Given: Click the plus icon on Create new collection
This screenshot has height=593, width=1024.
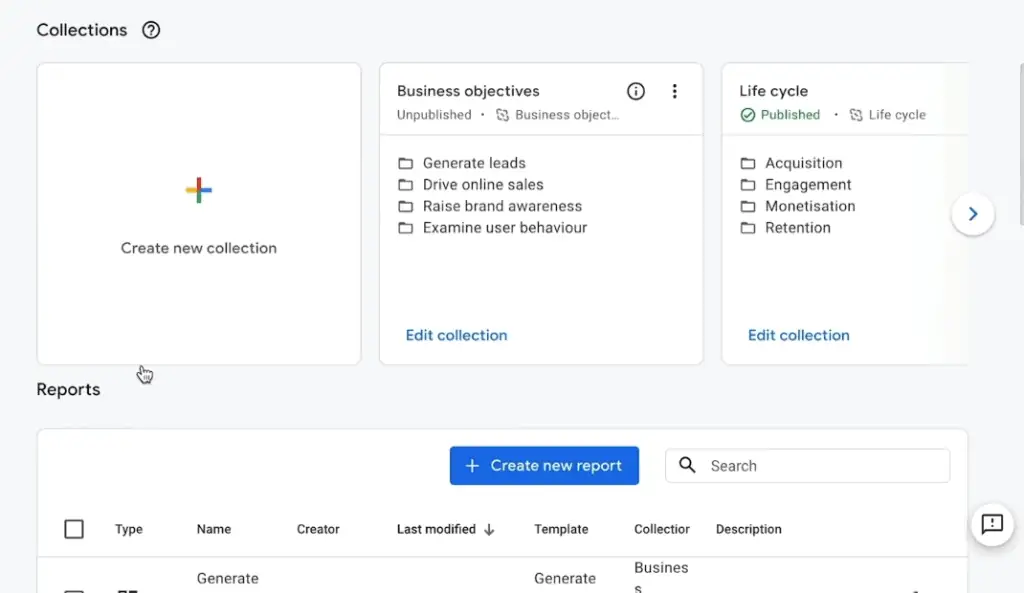Looking at the screenshot, I should [198, 189].
